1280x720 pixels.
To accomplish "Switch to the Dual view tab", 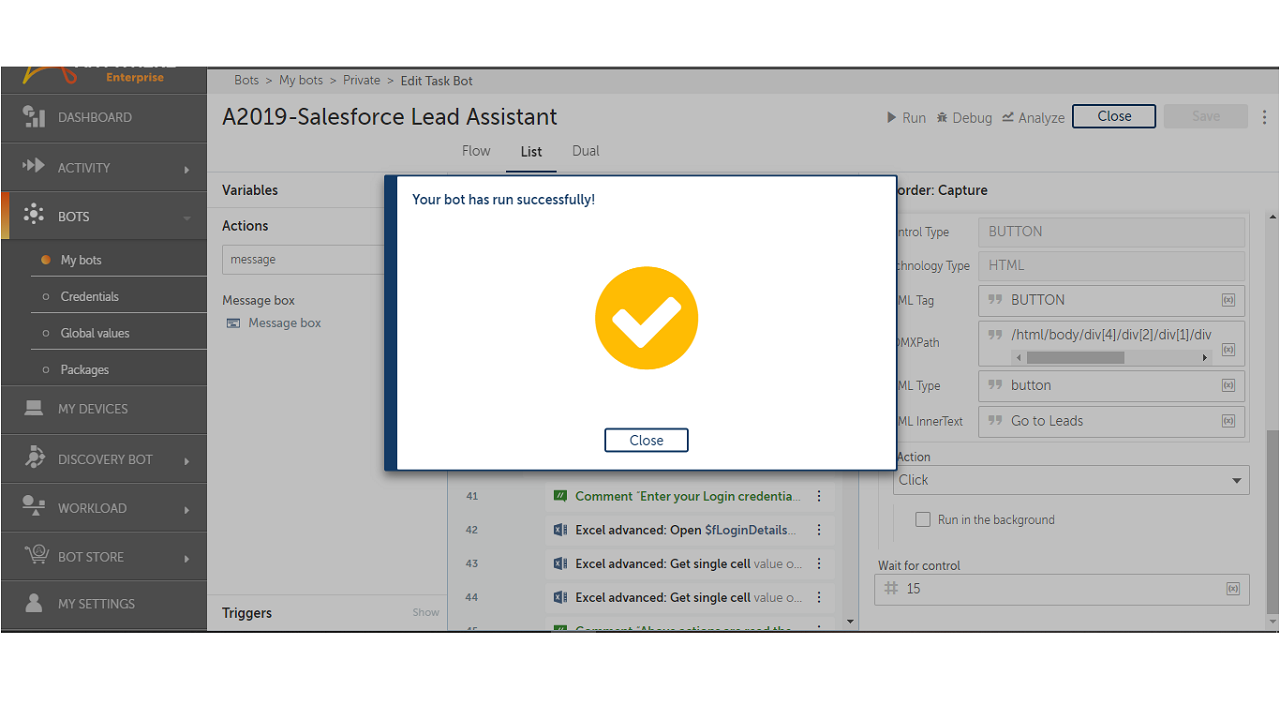I will [x=585, y=151].
